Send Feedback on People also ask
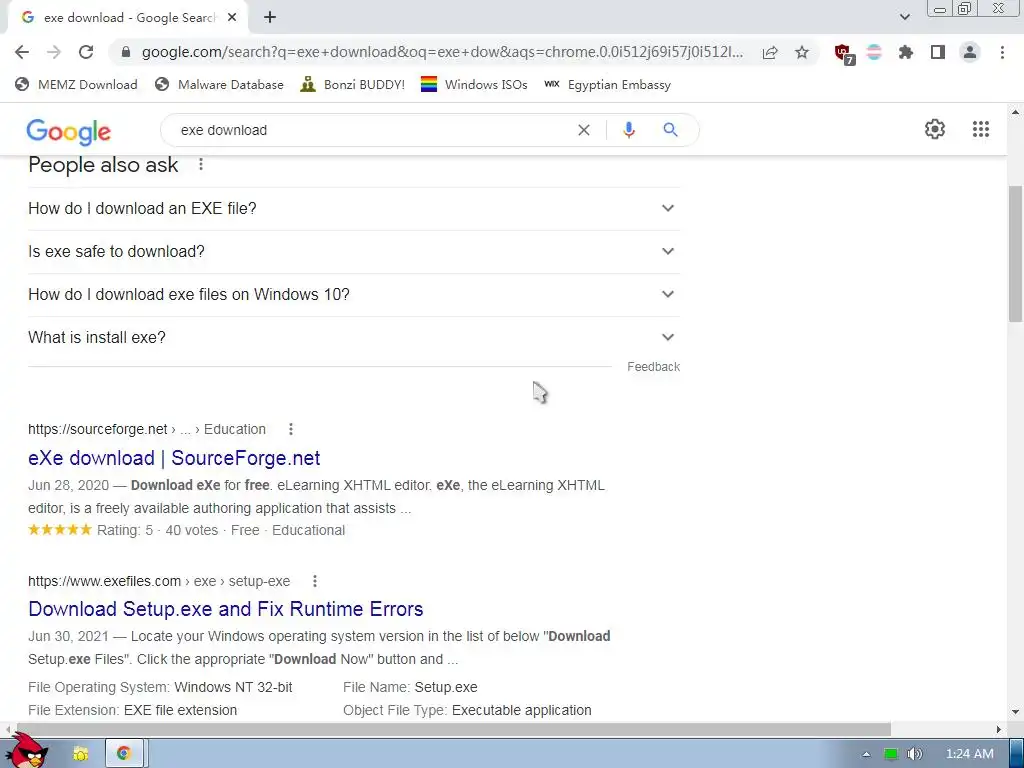Viewport: 1024px width, 768px height. [x=653, y=367]
